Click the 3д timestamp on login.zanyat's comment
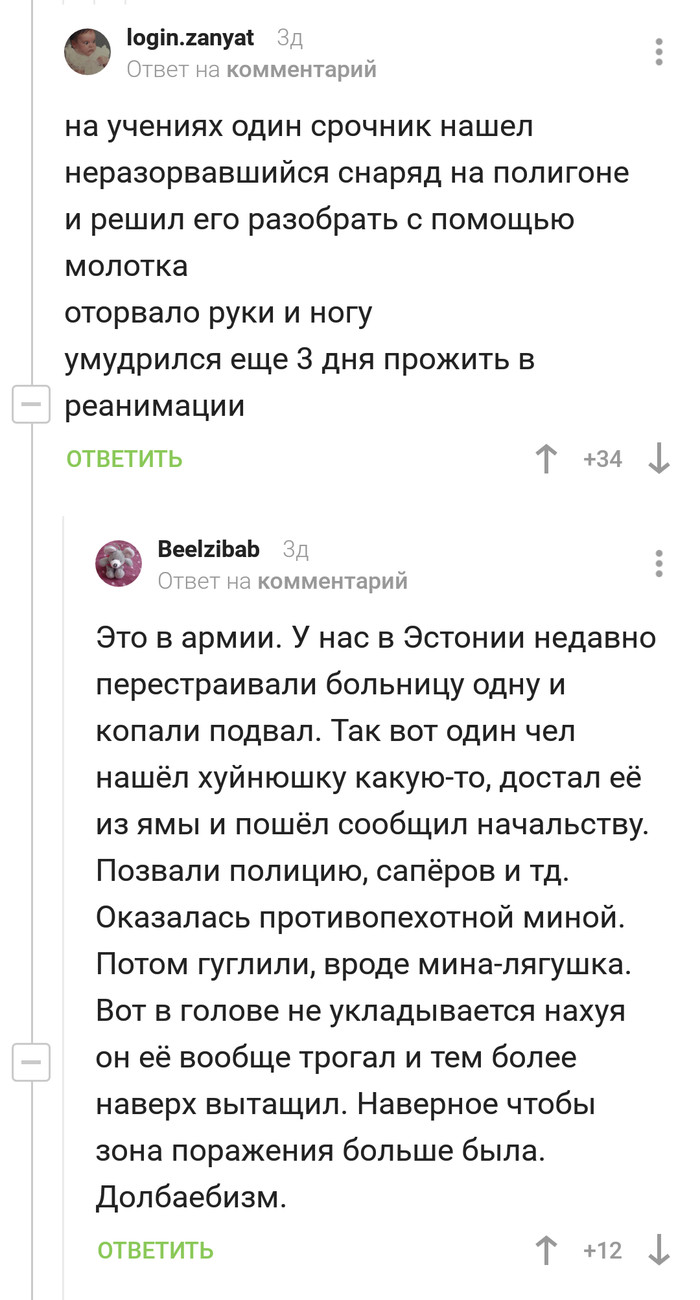Screen dimensions: 700x1300 tap(289, 39)
